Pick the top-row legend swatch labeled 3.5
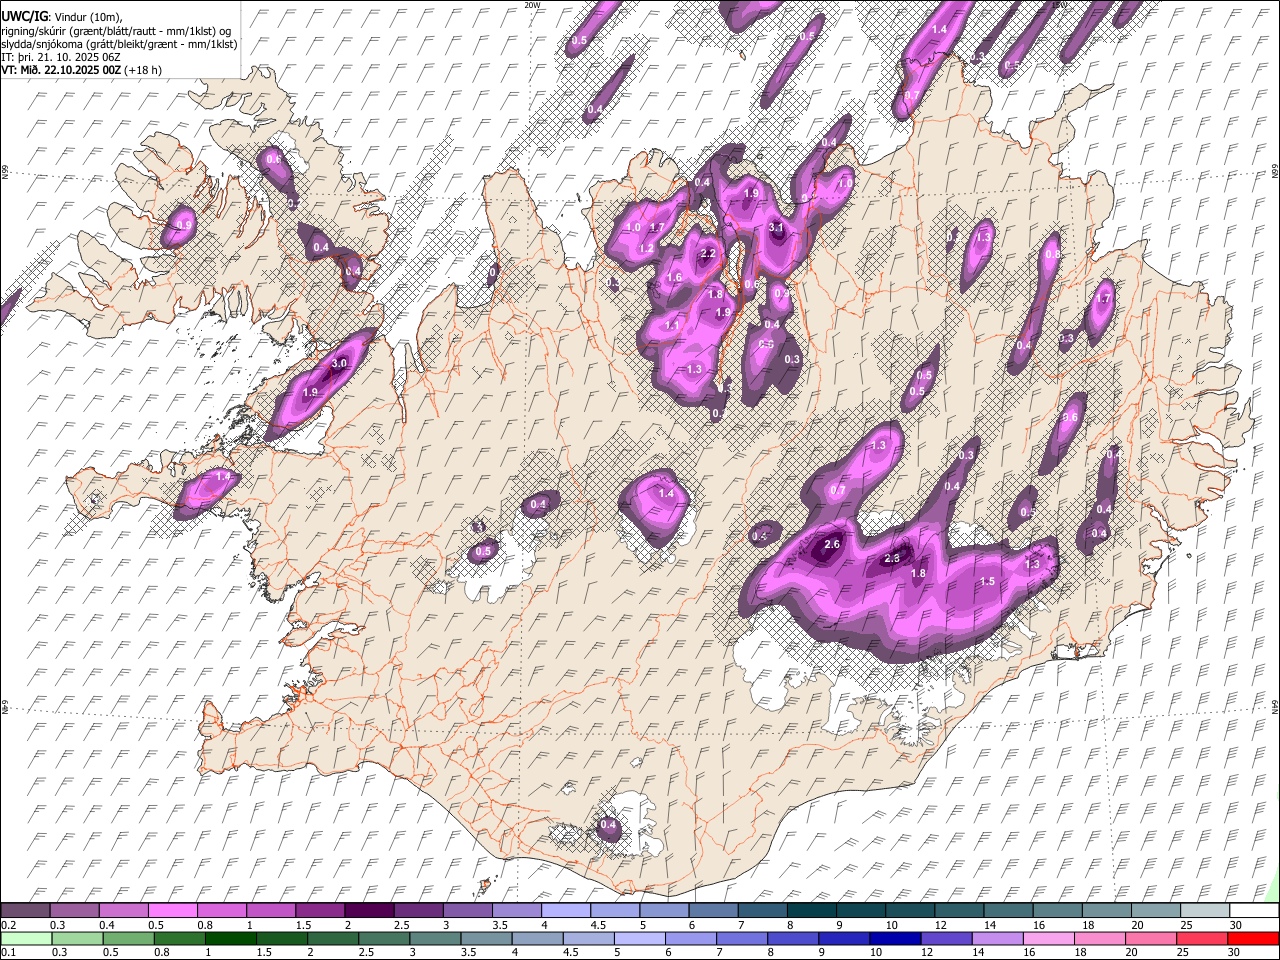The width and height of the screenshot is (1280, 960). [x=517, y=910]
